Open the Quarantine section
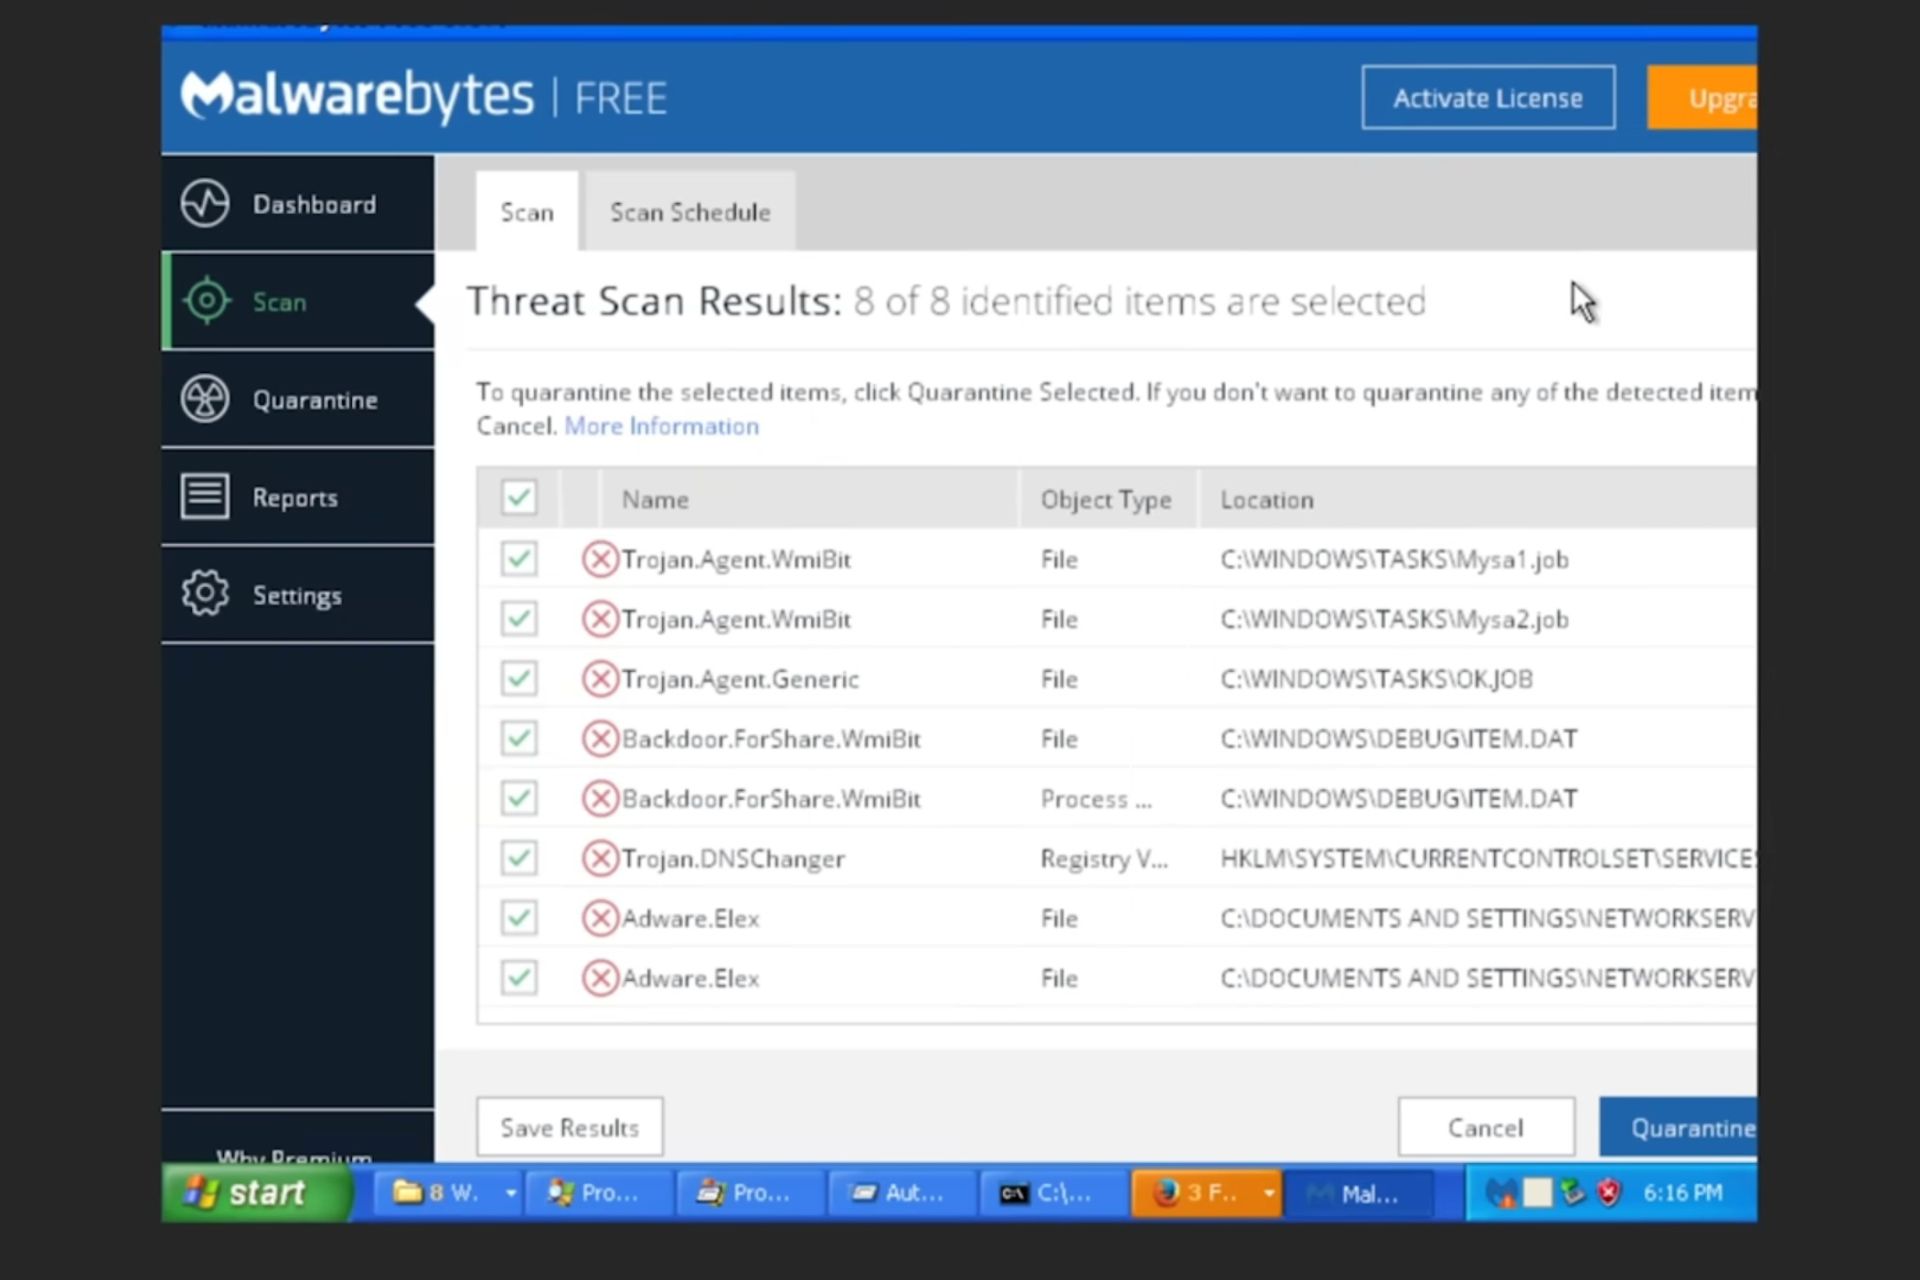Image resolution: width=1920 pixels, height=1280 pixels. click(316, 399)
